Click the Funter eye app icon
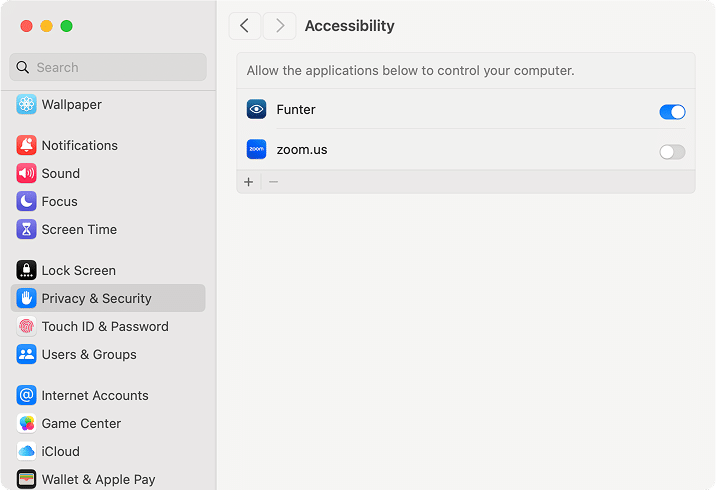Viewport: 716px width, 490px height. (x=257, y=109)
